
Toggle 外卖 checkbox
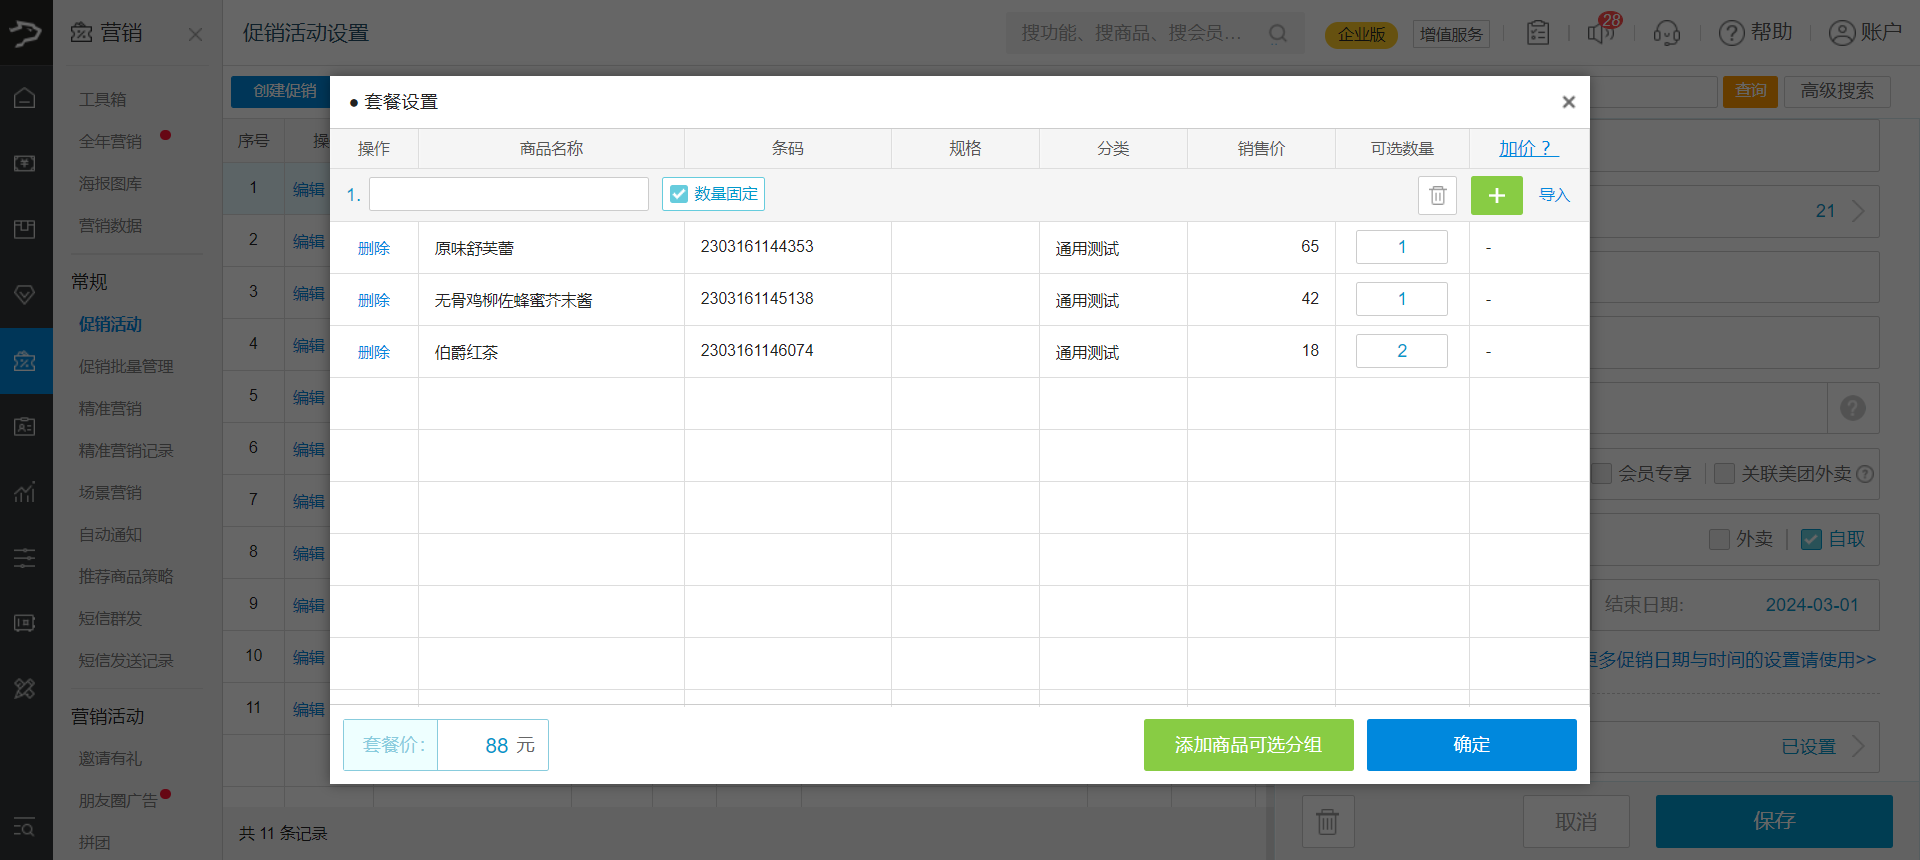(x=1719, y=539)
